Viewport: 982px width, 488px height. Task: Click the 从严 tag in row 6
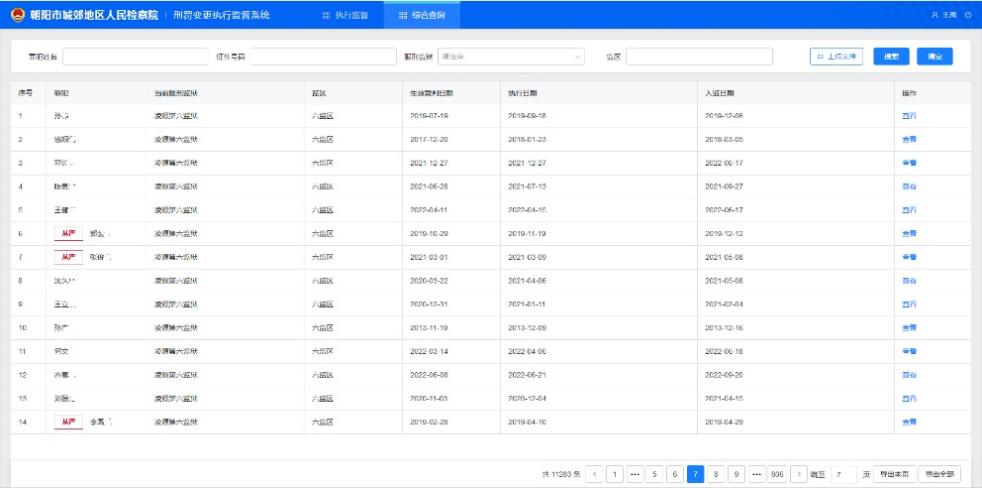click(68, 234)
